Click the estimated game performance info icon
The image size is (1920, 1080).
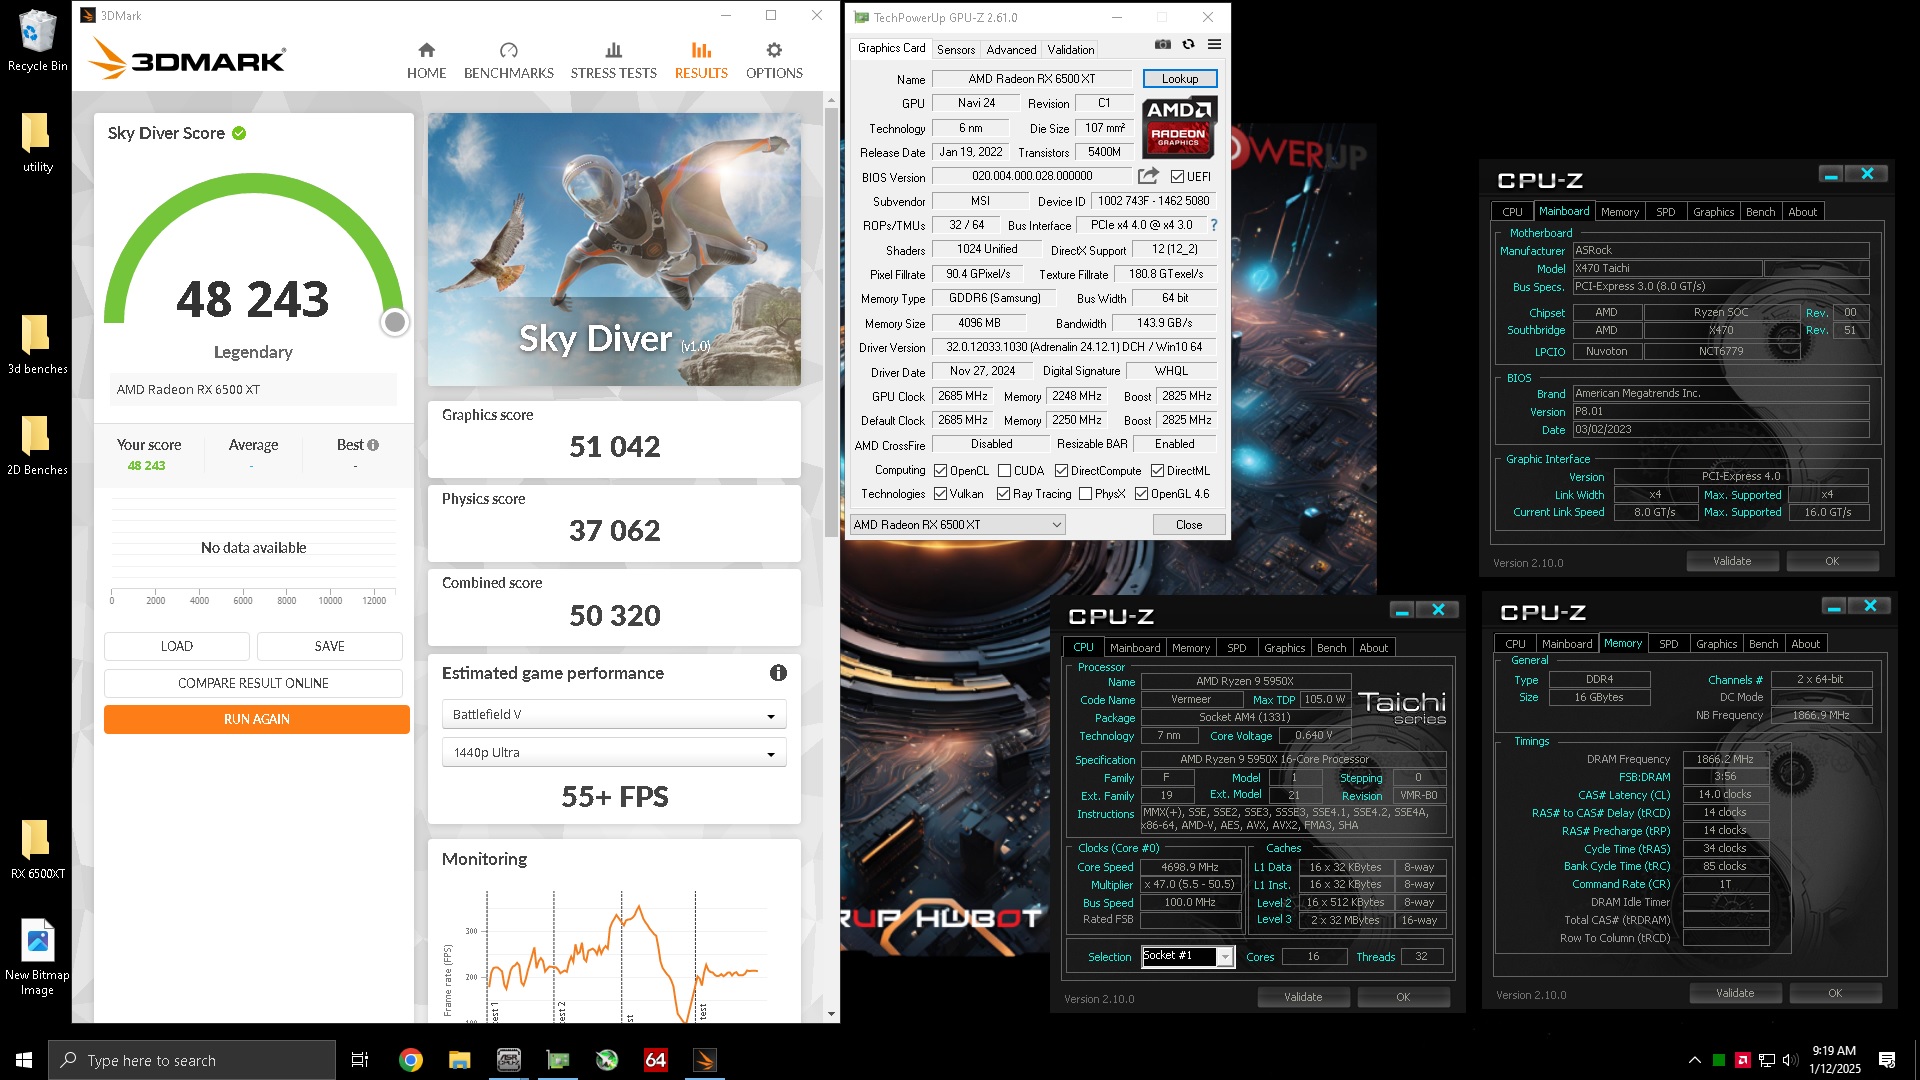tap(778, 673)
